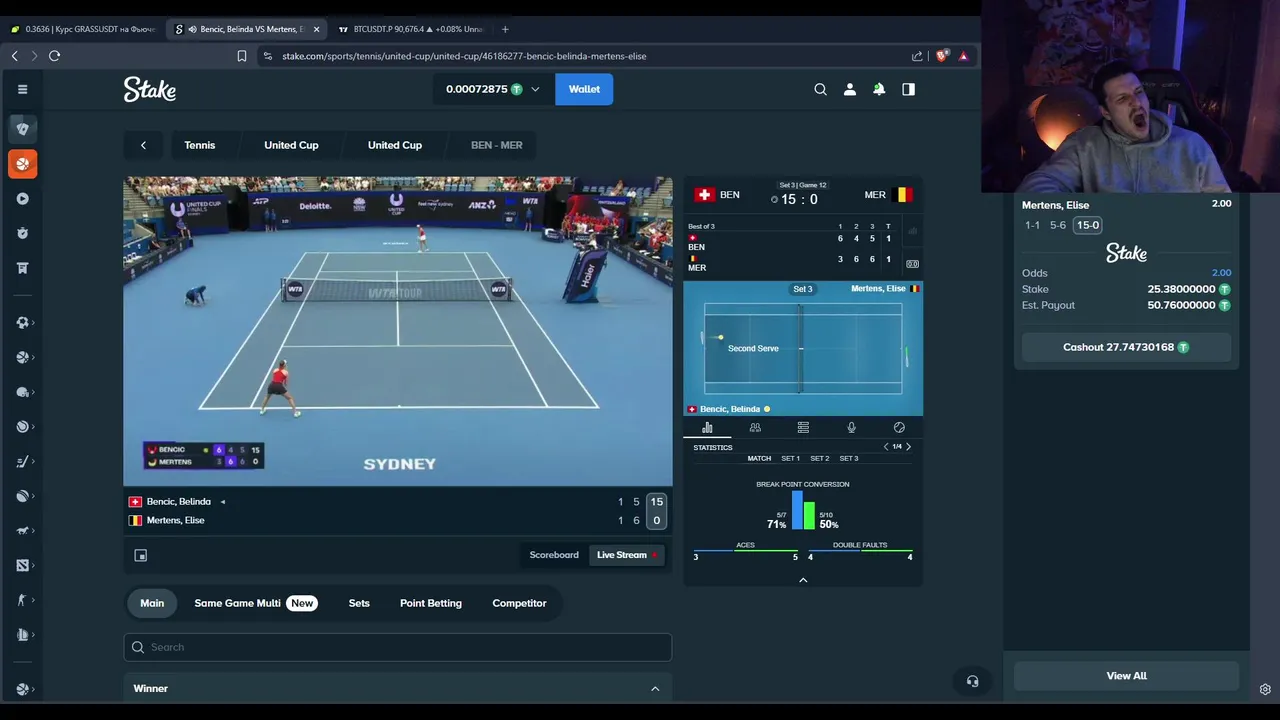
Task: Click the share icon in address bar
Action: [917, 56]
